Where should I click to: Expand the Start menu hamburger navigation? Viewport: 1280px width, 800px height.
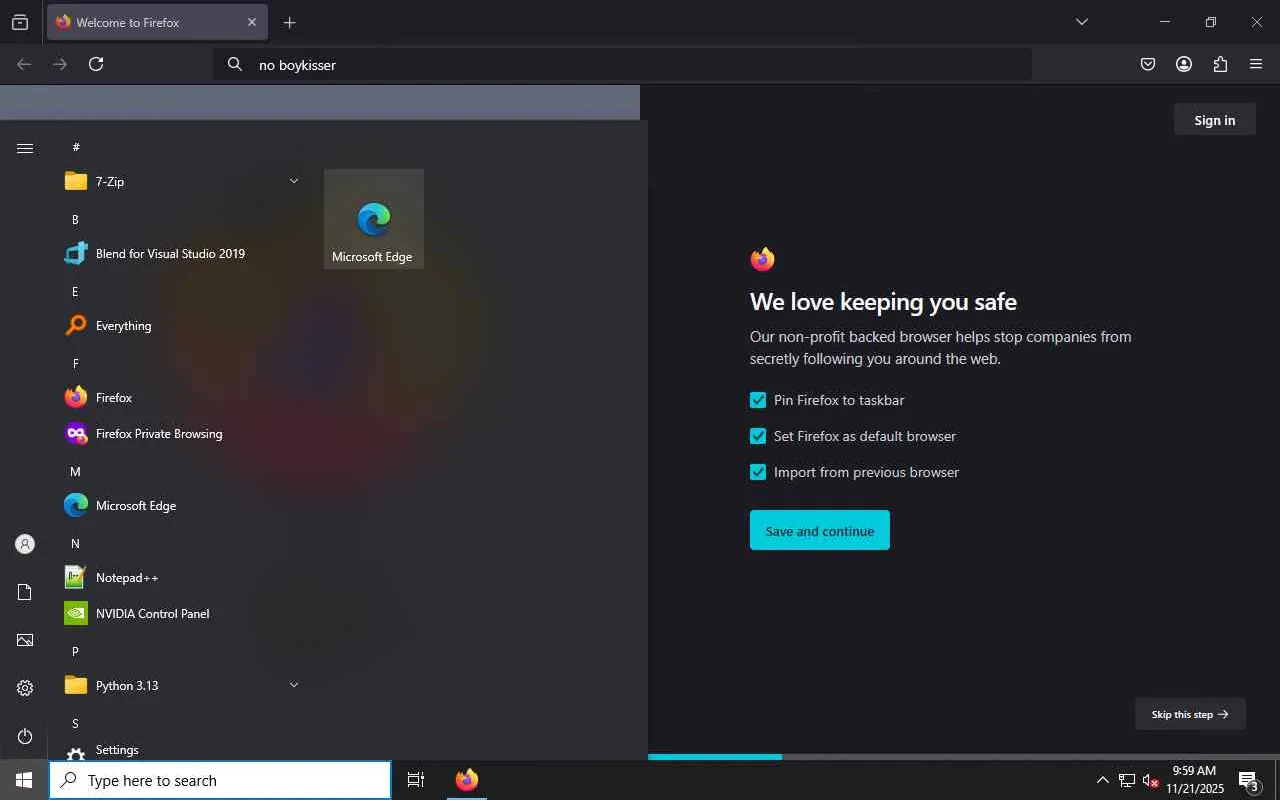[x=25, y=148]
